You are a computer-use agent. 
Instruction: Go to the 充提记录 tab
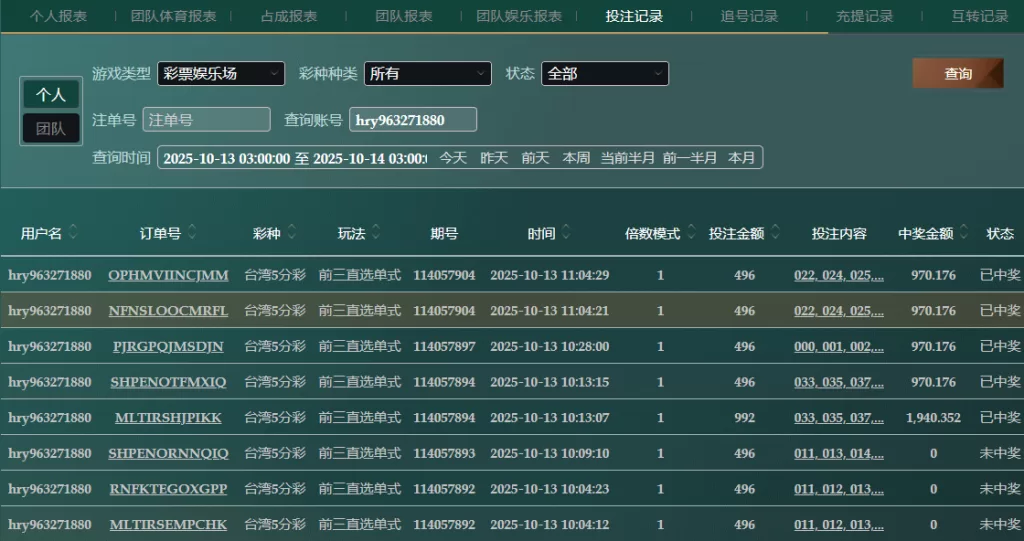point(864,16)
